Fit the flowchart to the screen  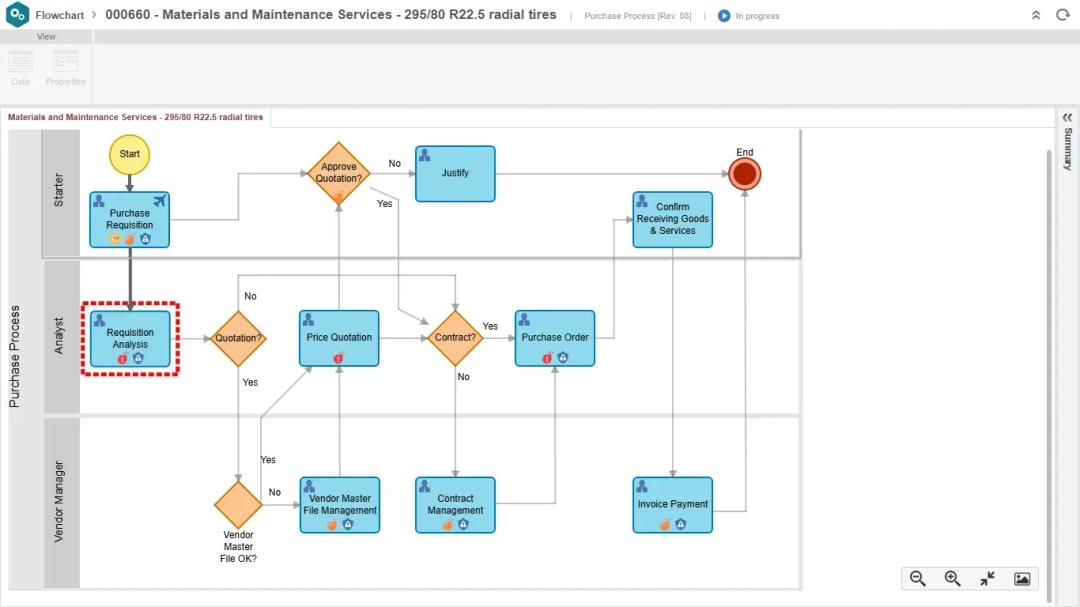click(987, 579)
